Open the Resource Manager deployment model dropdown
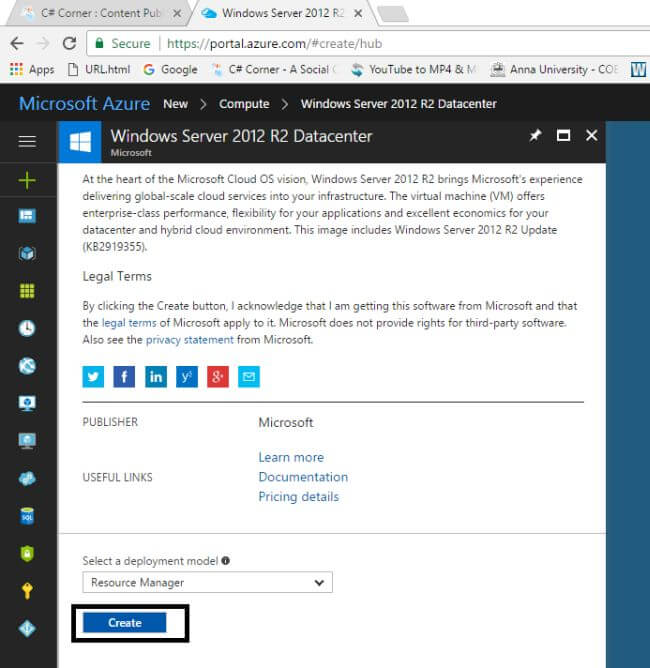This screenshot has height=668, width=650. pyautogui.click(x=207, y=582)
